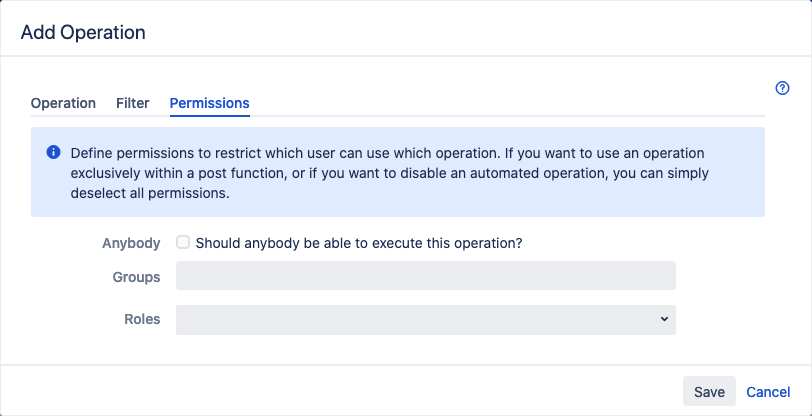Screen dimensions: 812x416
Task: Open the Filter tab
Action: tap(133, 103)
